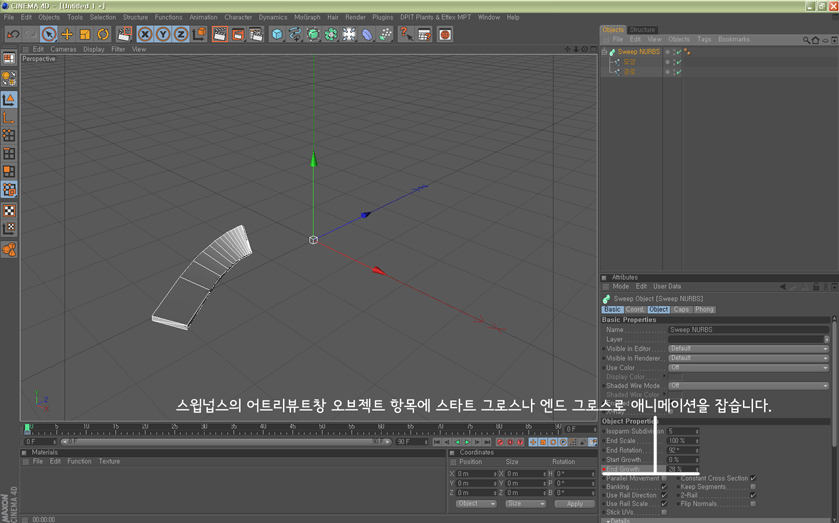
Task: Open the spline objects icon
Action: pos(295,34)
